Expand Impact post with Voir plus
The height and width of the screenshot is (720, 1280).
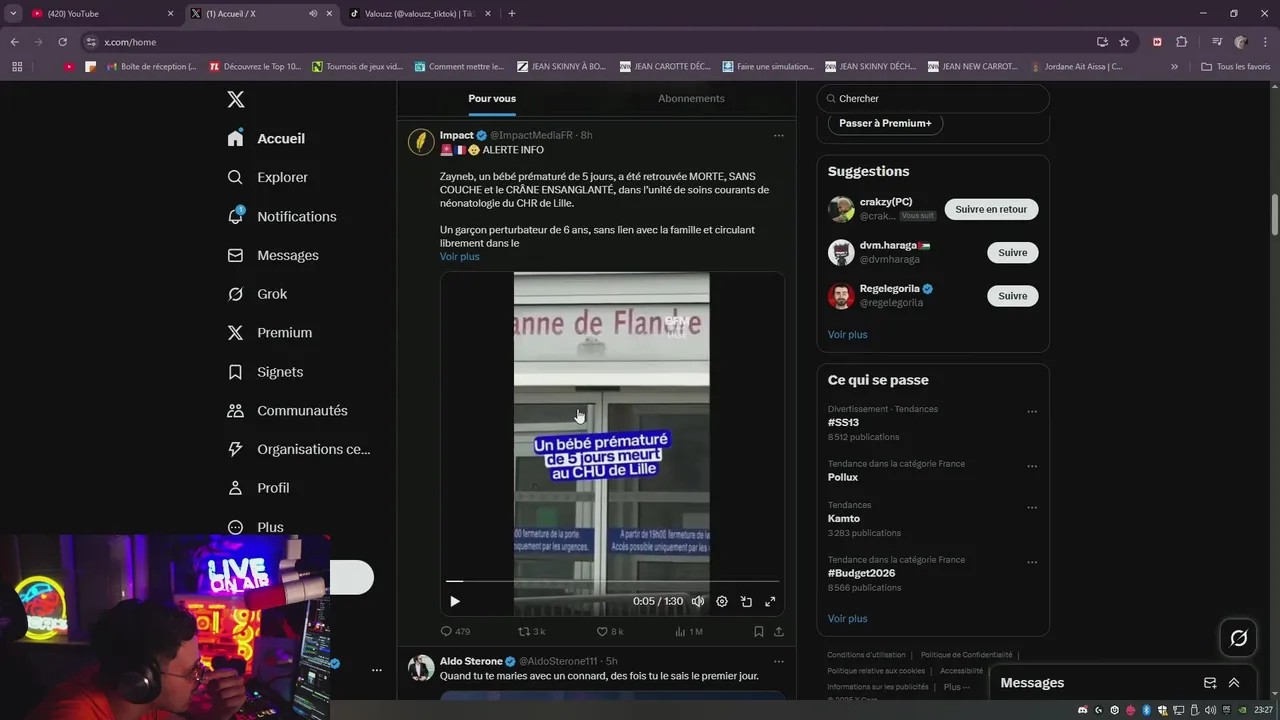pos(460,256)
